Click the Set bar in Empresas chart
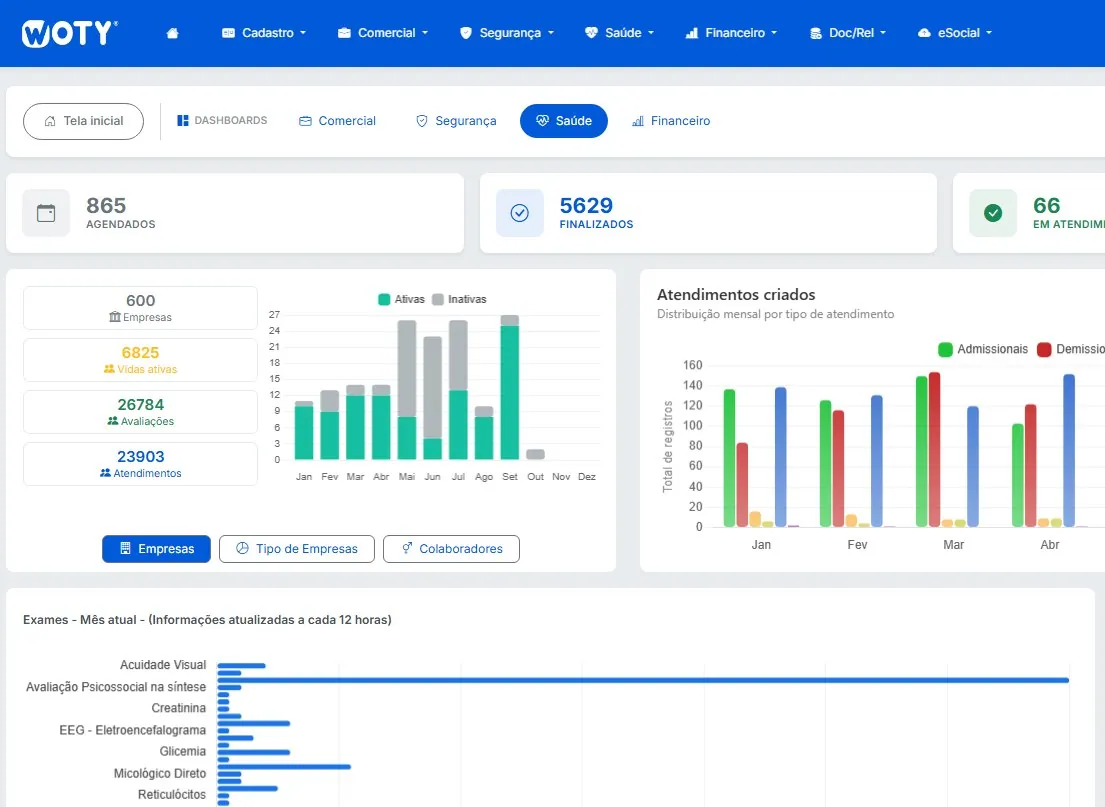Screen dimensions: 1105x807 click(x=510, y=388)
